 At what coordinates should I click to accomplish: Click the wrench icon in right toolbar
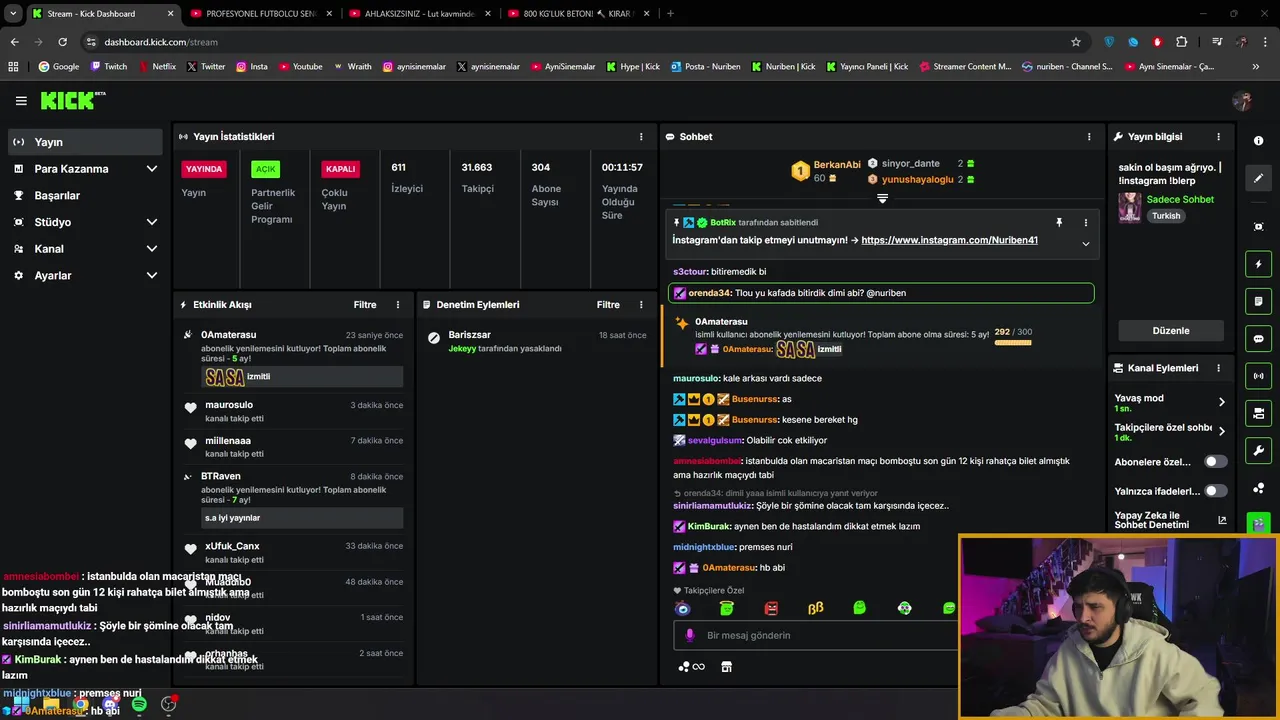pos(1258,451)
